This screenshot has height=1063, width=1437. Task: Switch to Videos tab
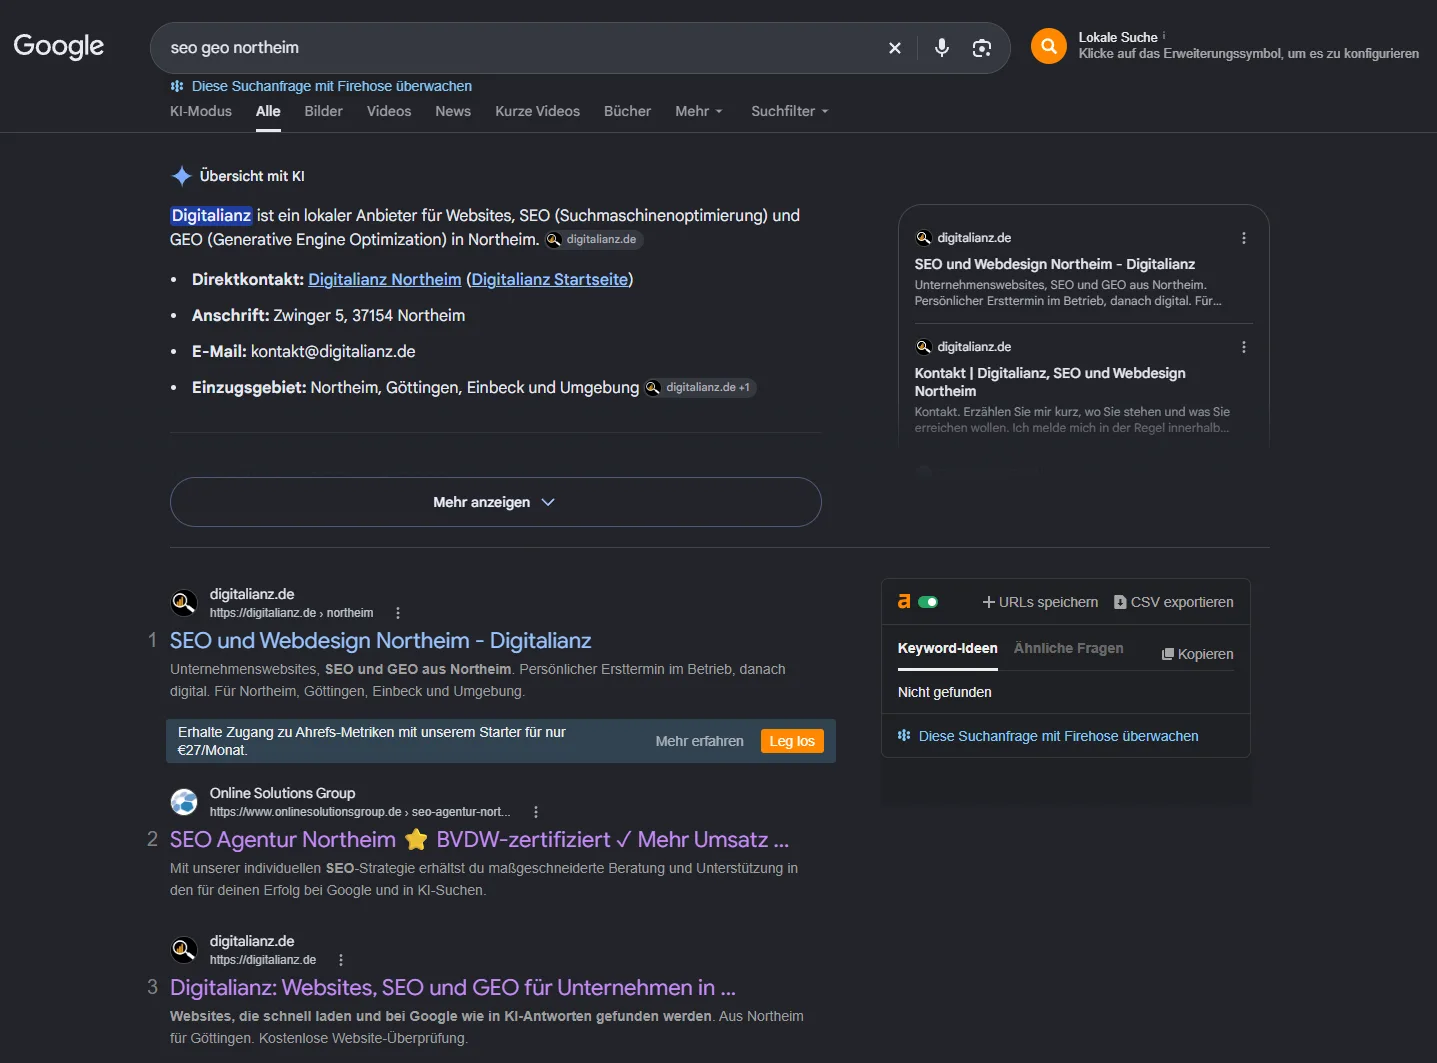point(389,111)
